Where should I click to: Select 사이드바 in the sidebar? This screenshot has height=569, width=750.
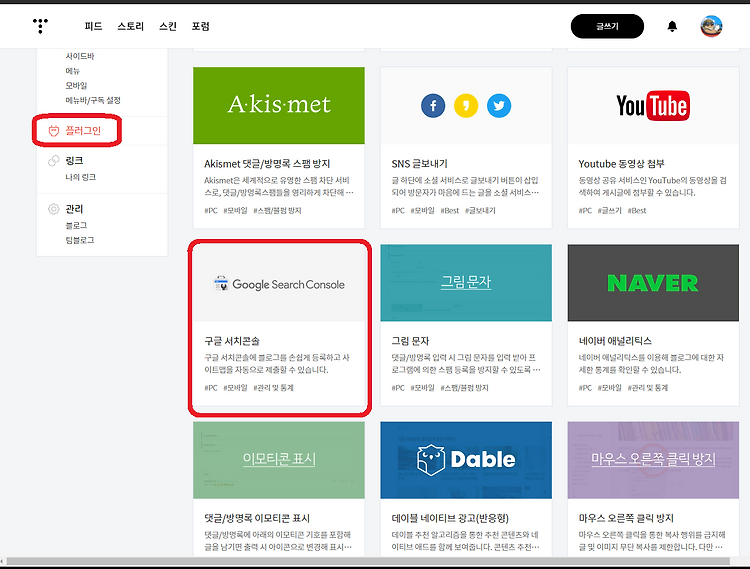click(80, 56)
